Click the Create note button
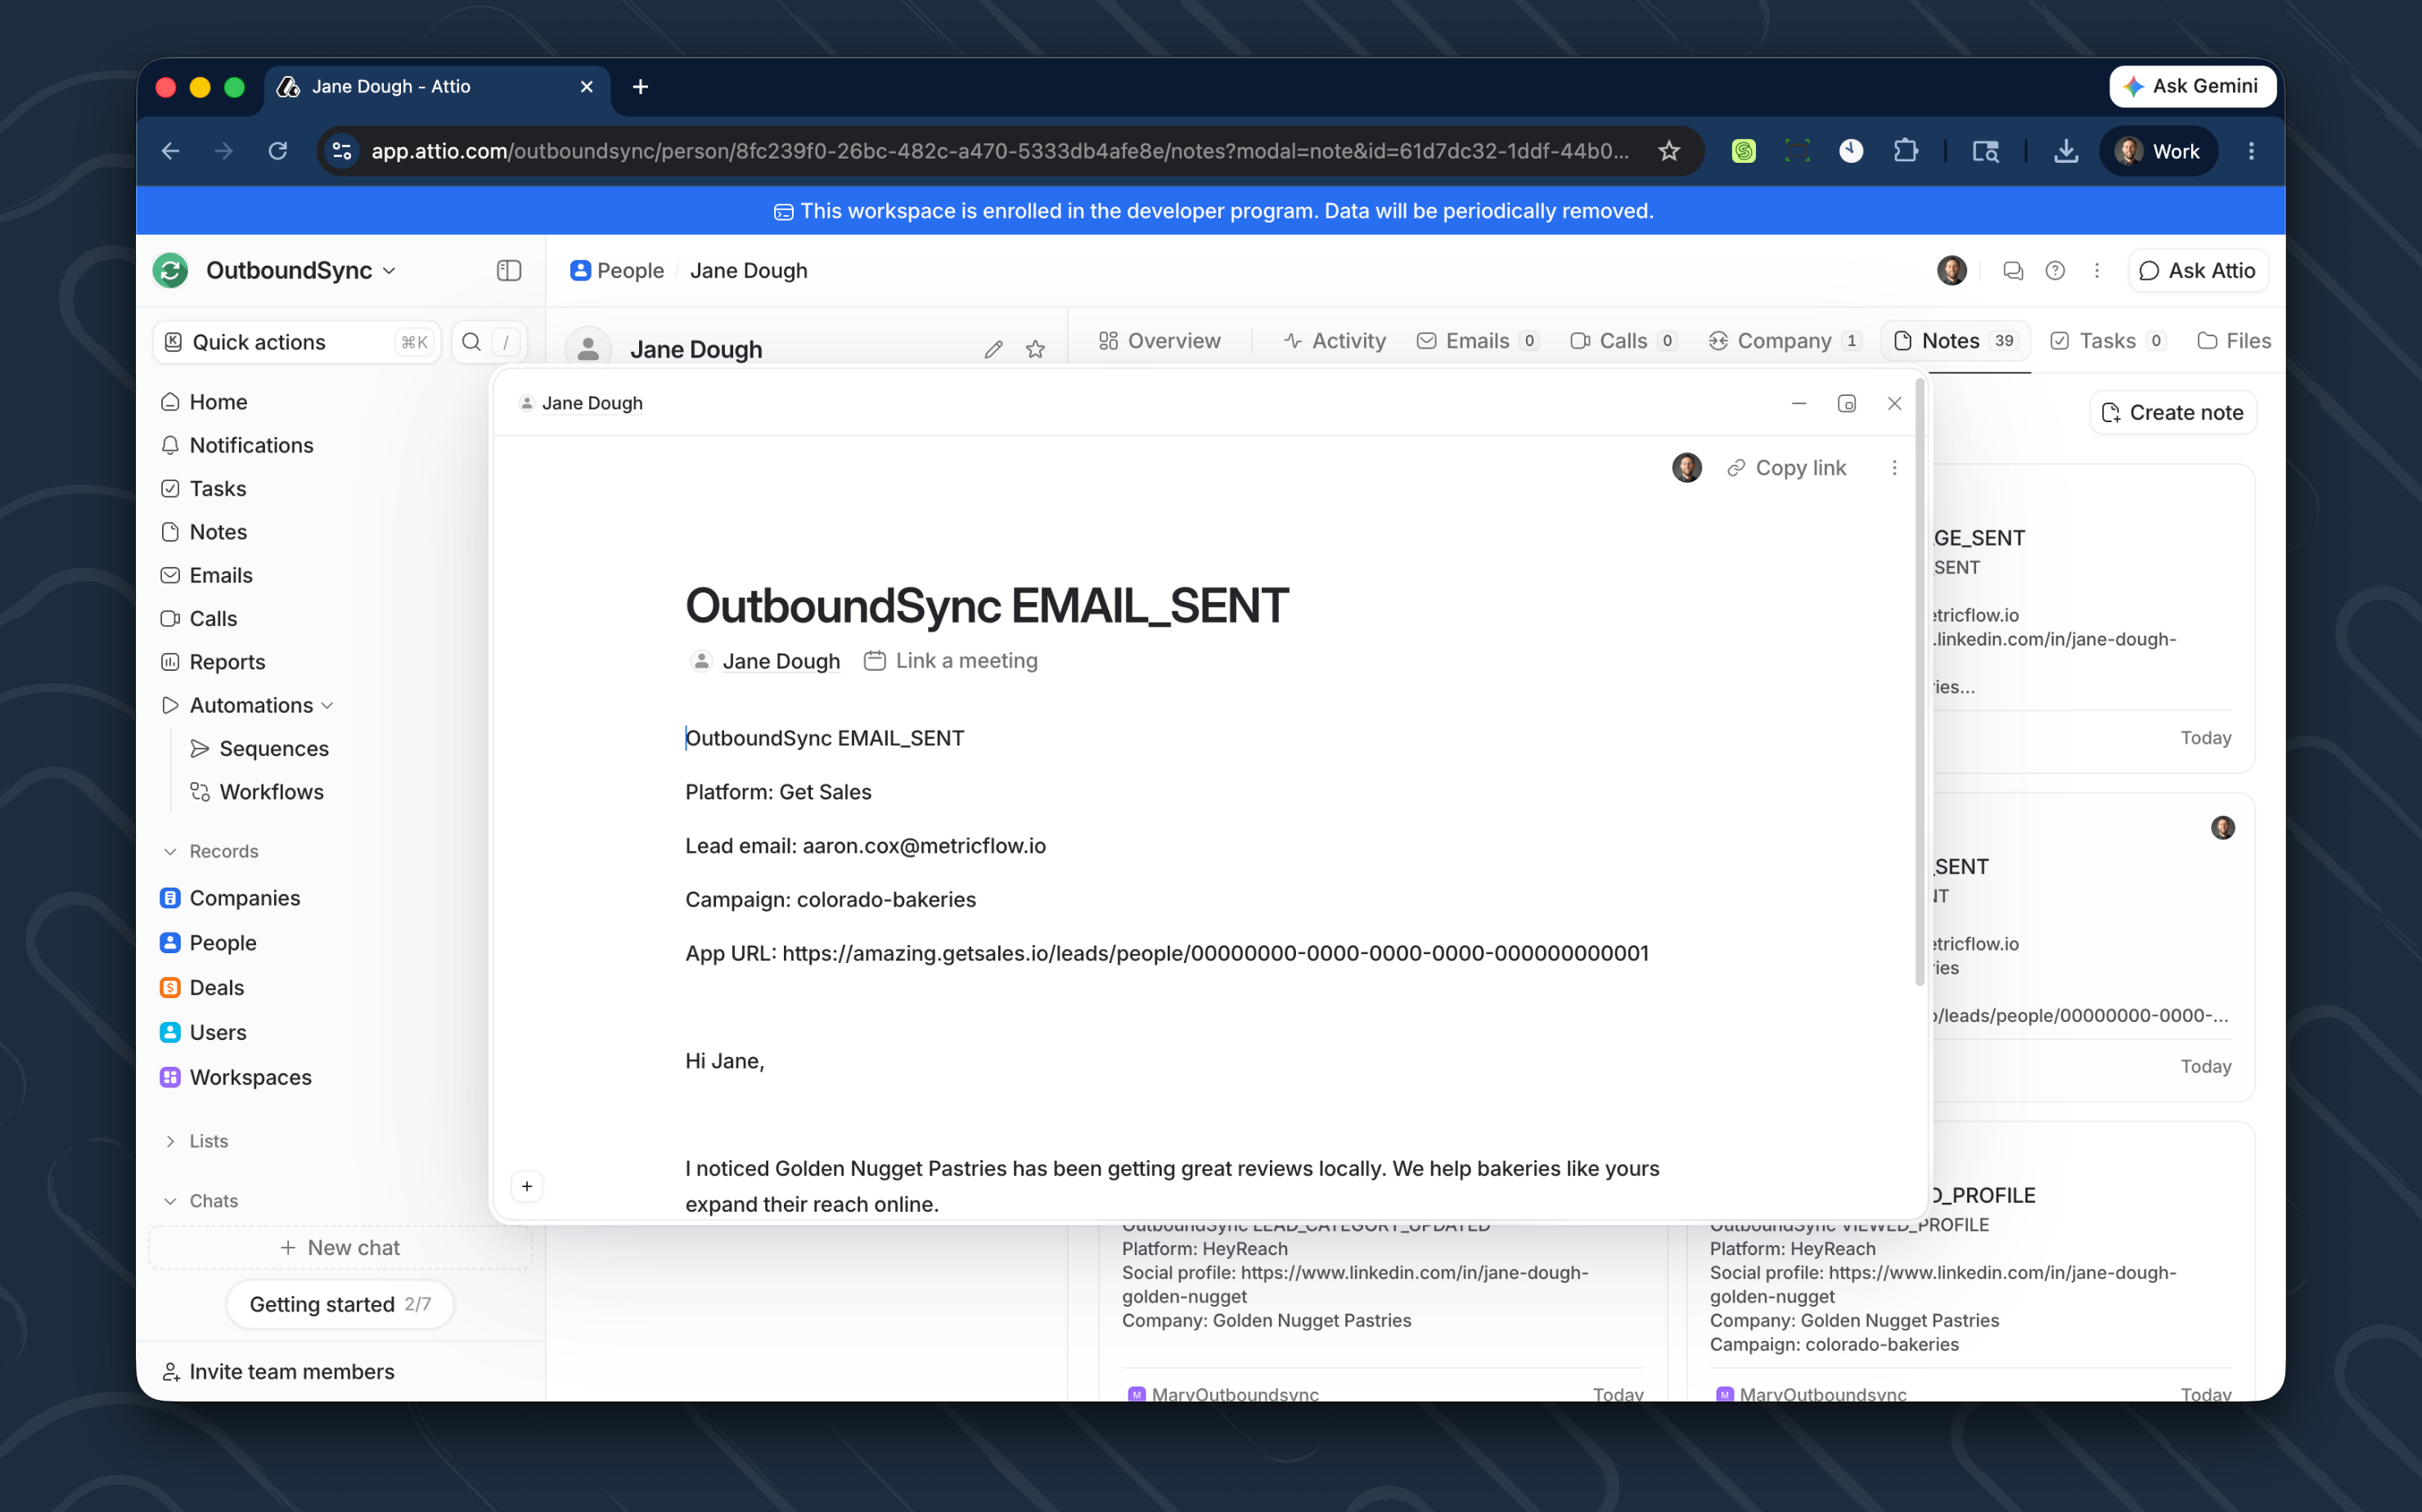 pyautogui.click(x=2173, y=412)
